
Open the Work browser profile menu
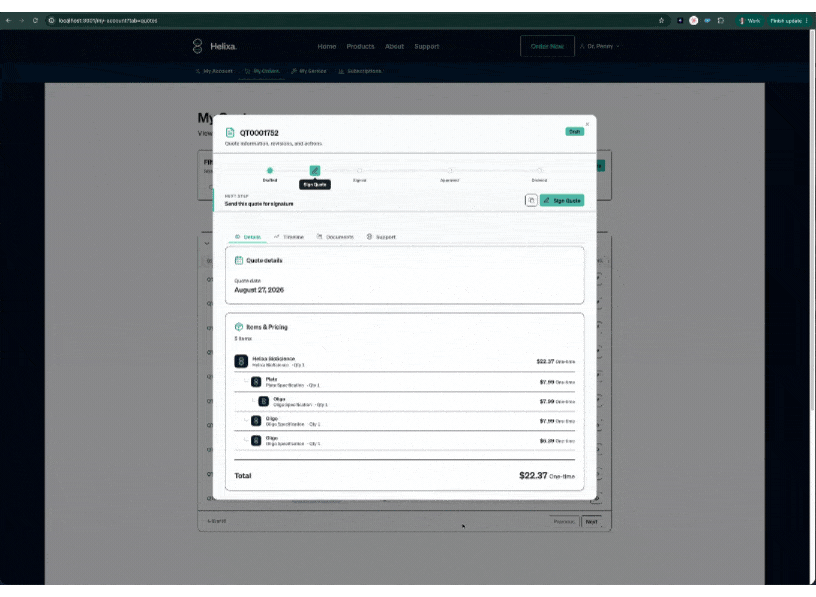[749, 21]
